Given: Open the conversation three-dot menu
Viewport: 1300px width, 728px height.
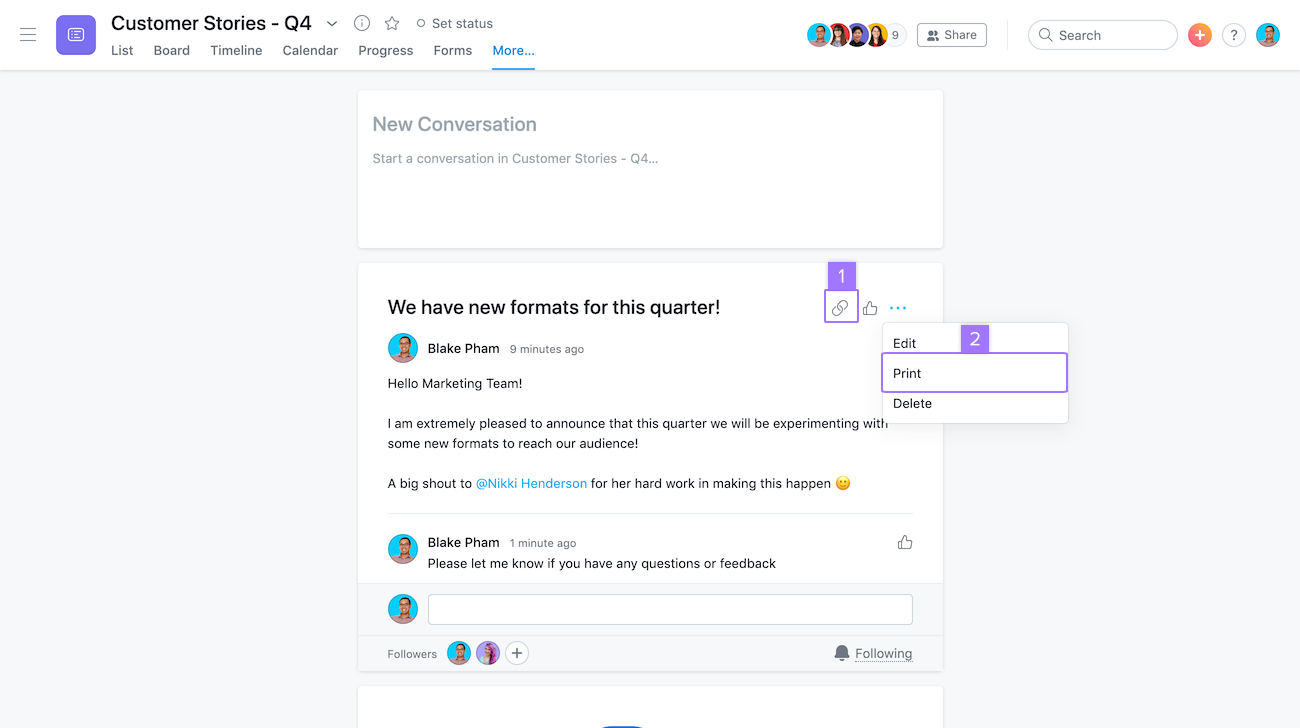Looking at the screenshot, I should coord(898,308).
